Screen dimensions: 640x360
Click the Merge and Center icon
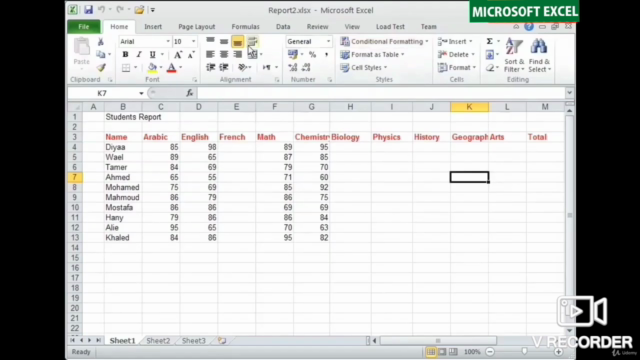point(252,54)
